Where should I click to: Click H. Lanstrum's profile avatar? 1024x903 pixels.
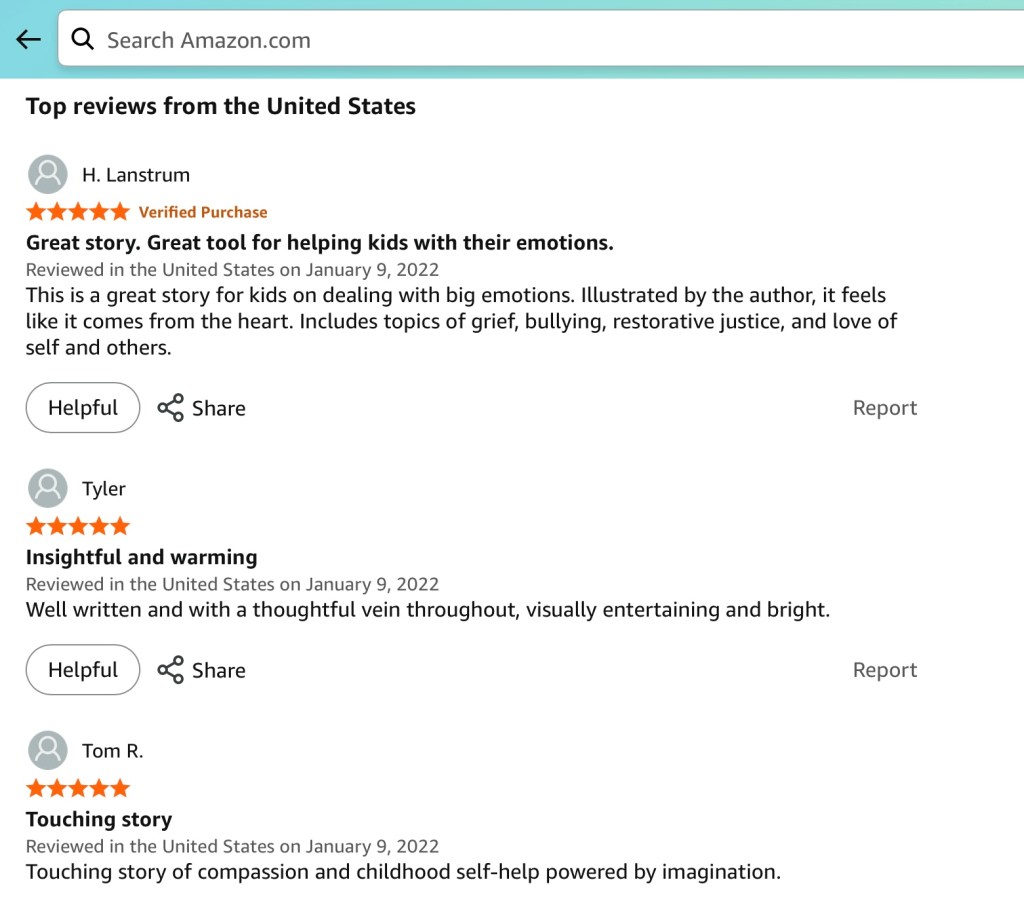coord(48,175)
